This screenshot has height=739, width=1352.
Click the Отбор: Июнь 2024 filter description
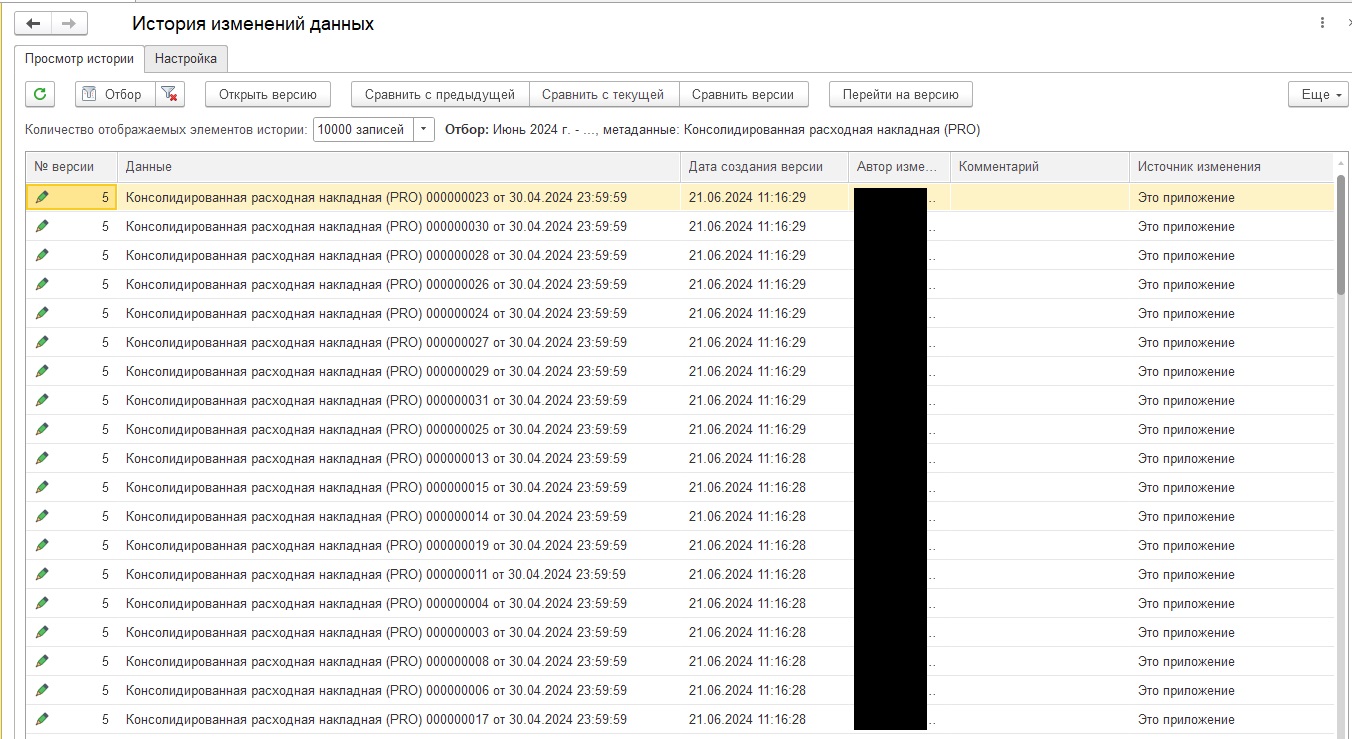(x=712, y=130)
